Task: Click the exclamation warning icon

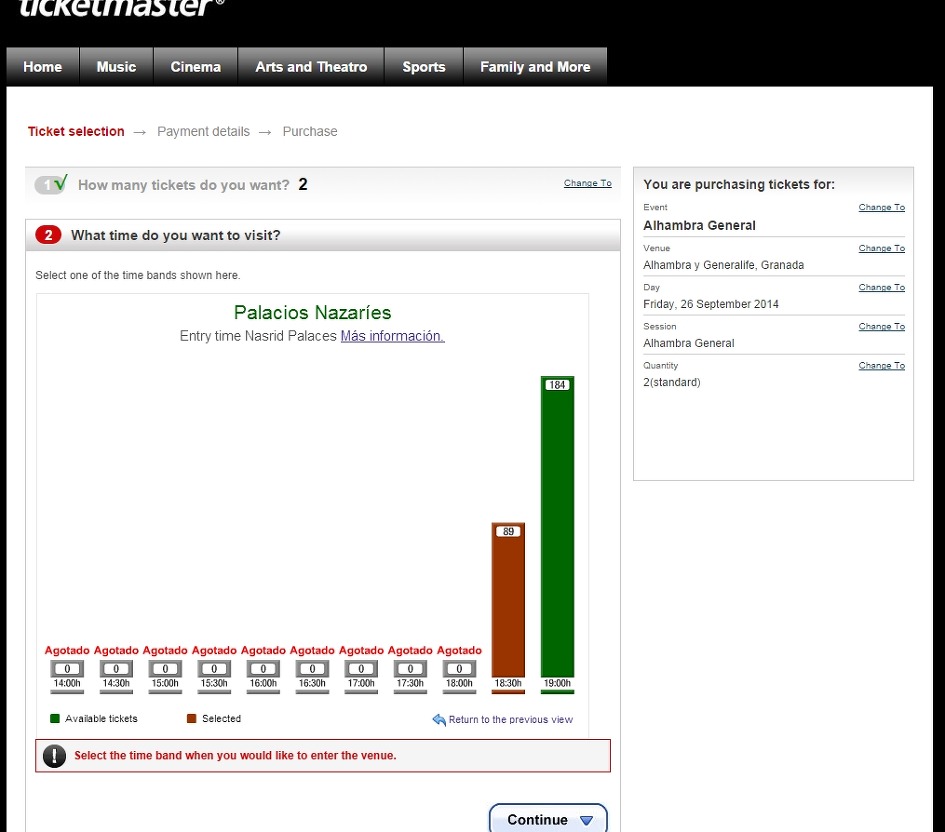Action: pos(54,755)
